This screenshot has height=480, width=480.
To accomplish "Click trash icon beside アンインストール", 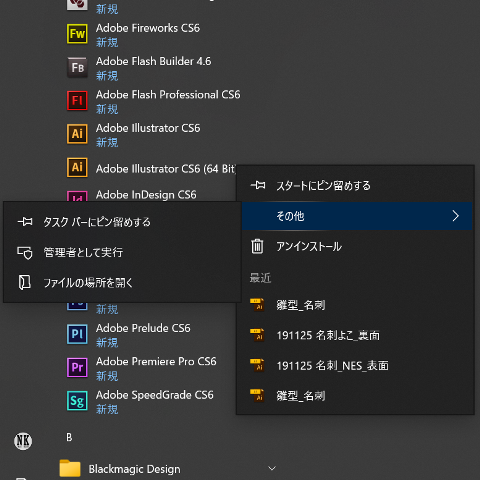I will [x=257, y=246].
